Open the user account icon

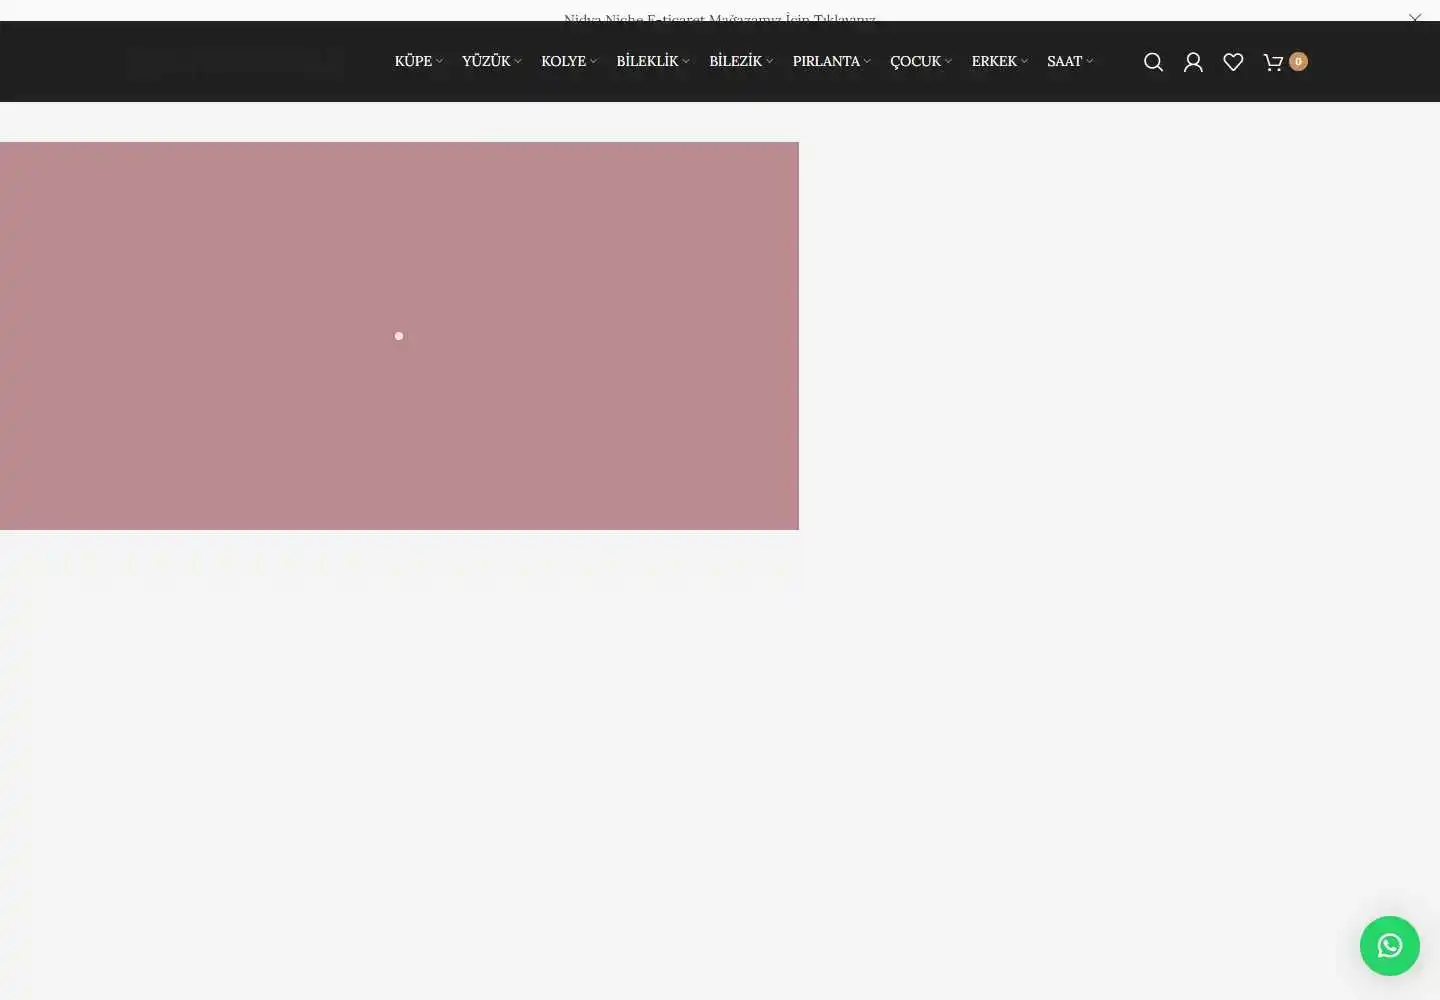[1193, 62]
